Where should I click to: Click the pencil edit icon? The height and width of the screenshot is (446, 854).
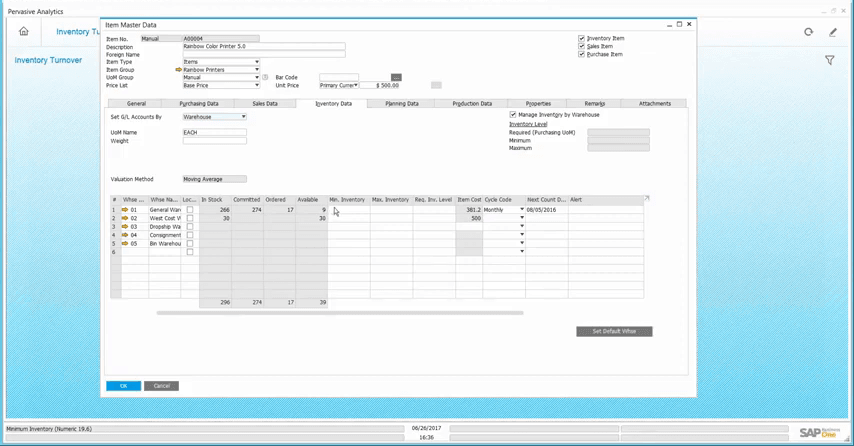833,32
